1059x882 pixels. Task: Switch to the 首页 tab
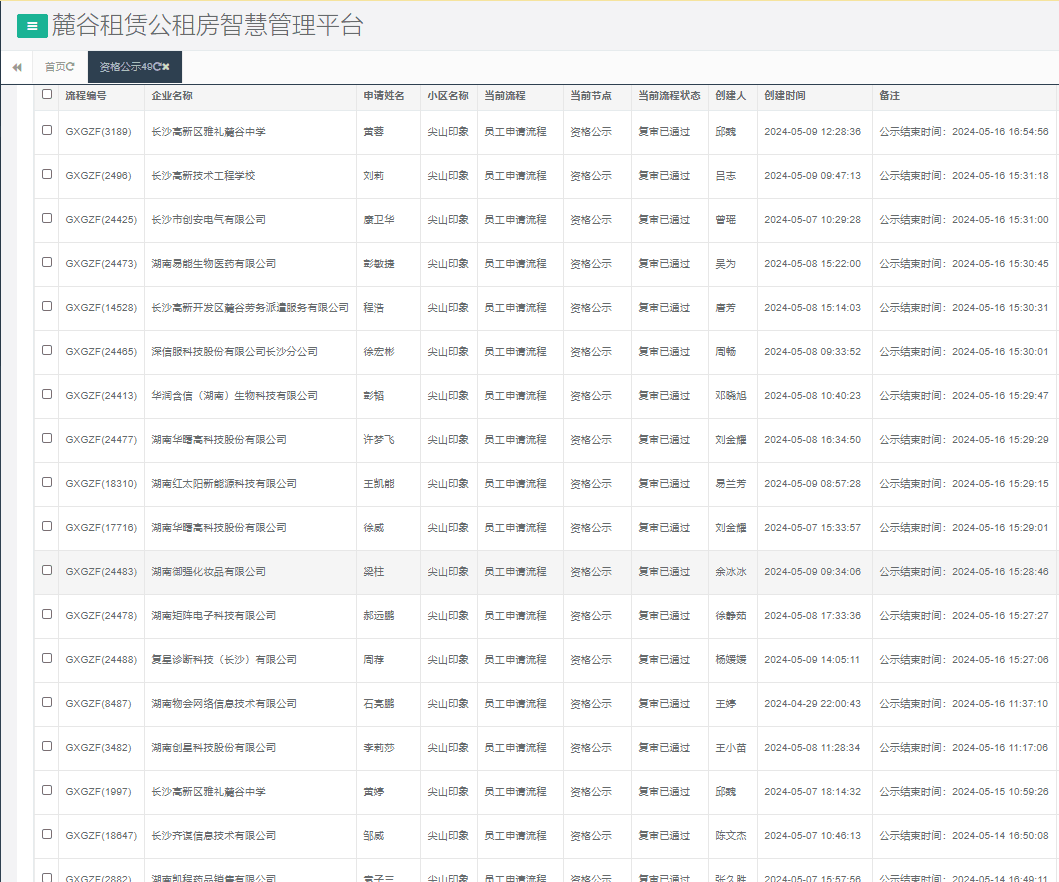(x=55, y=67)
